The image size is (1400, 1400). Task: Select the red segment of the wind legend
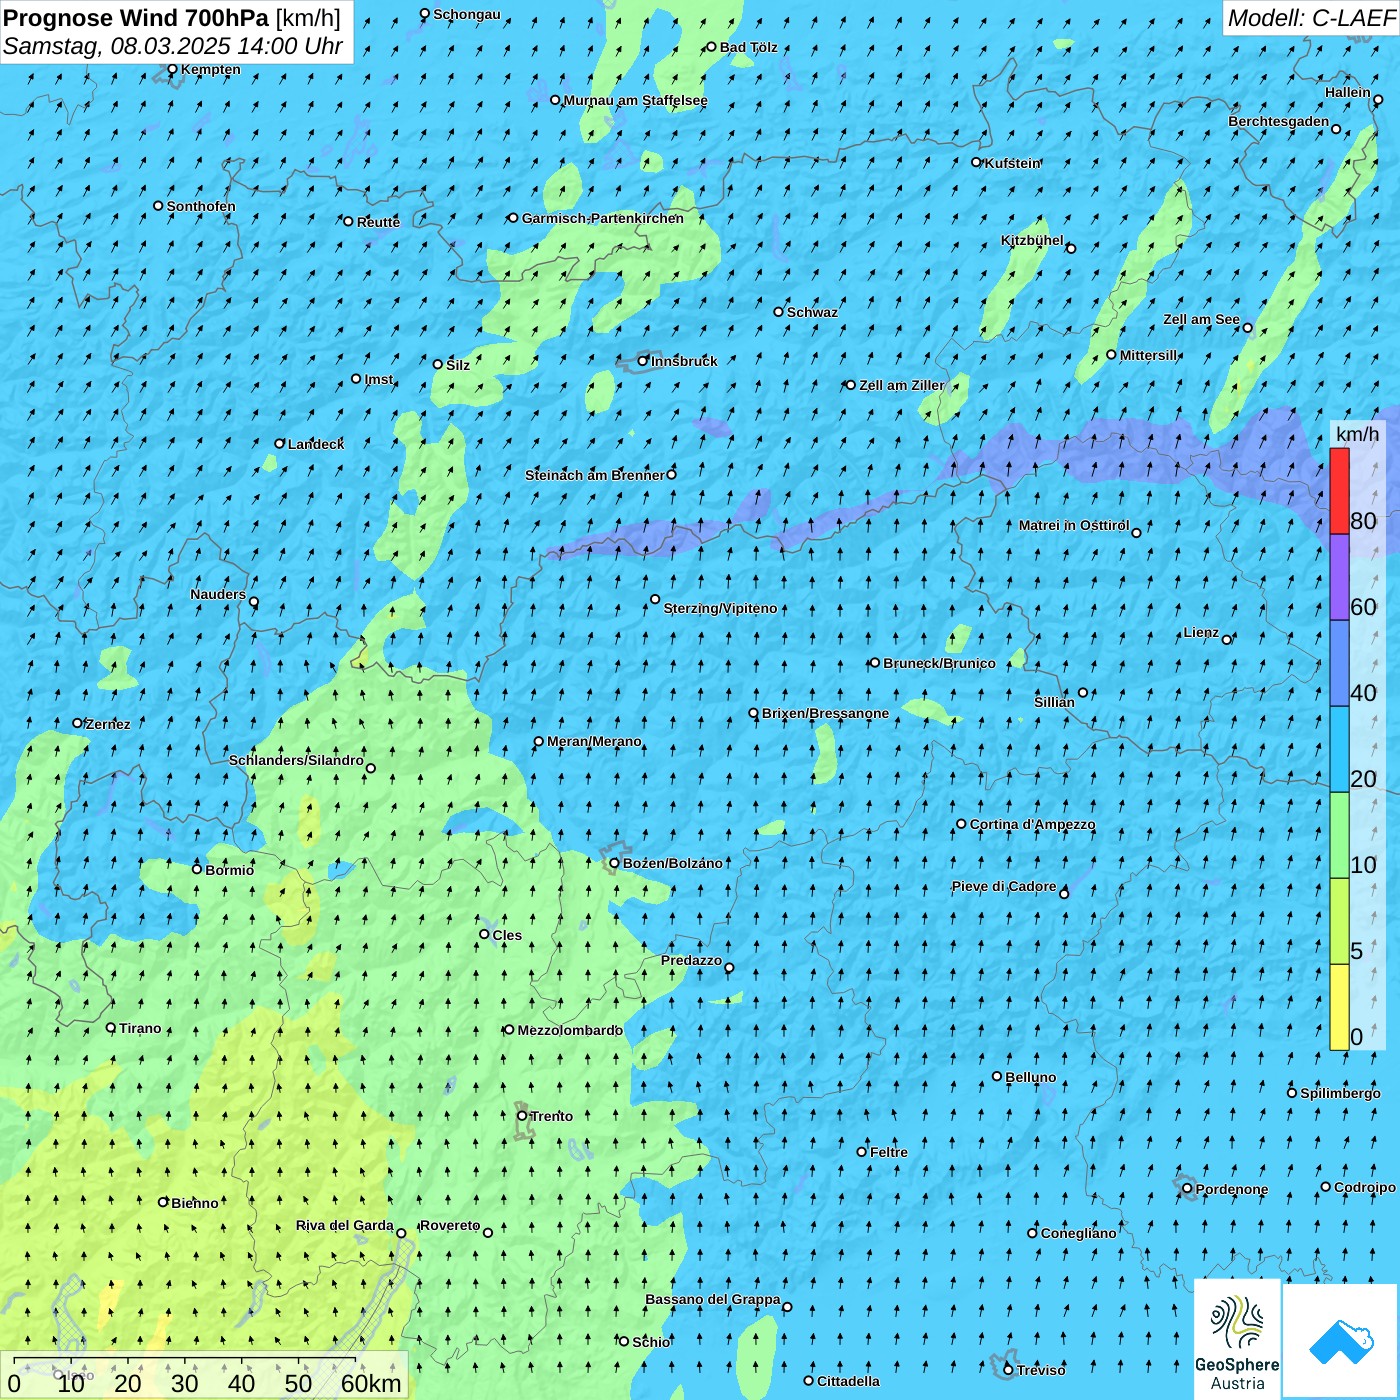pos(1339,491)
